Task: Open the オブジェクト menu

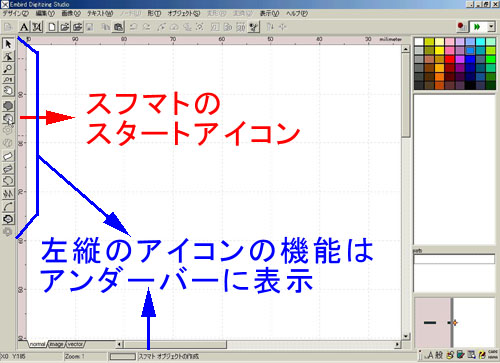Action: click(x=184, y=13)
